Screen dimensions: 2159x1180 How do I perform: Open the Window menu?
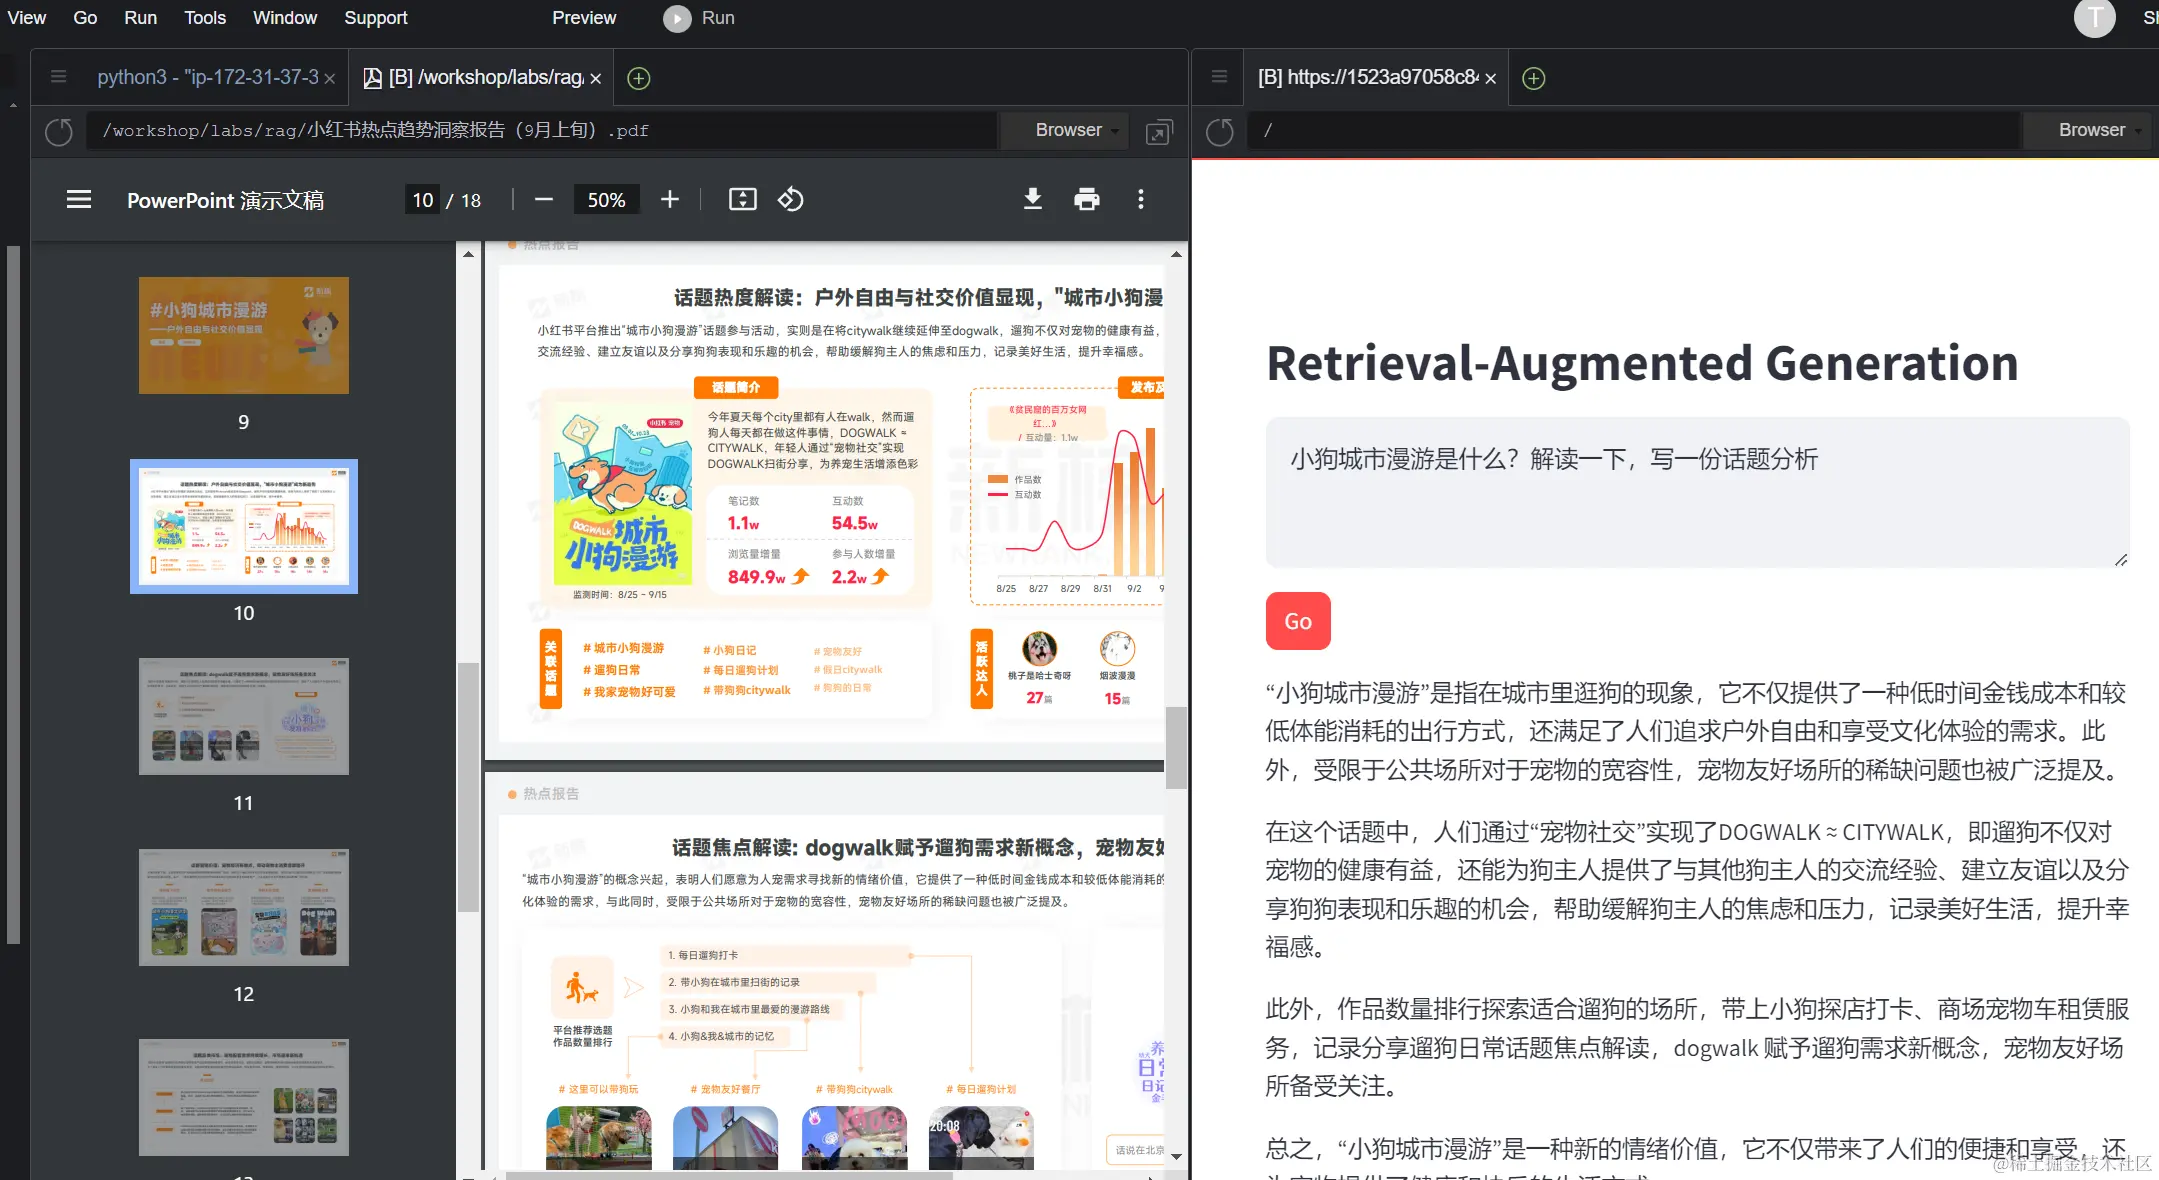click(285, 18)
